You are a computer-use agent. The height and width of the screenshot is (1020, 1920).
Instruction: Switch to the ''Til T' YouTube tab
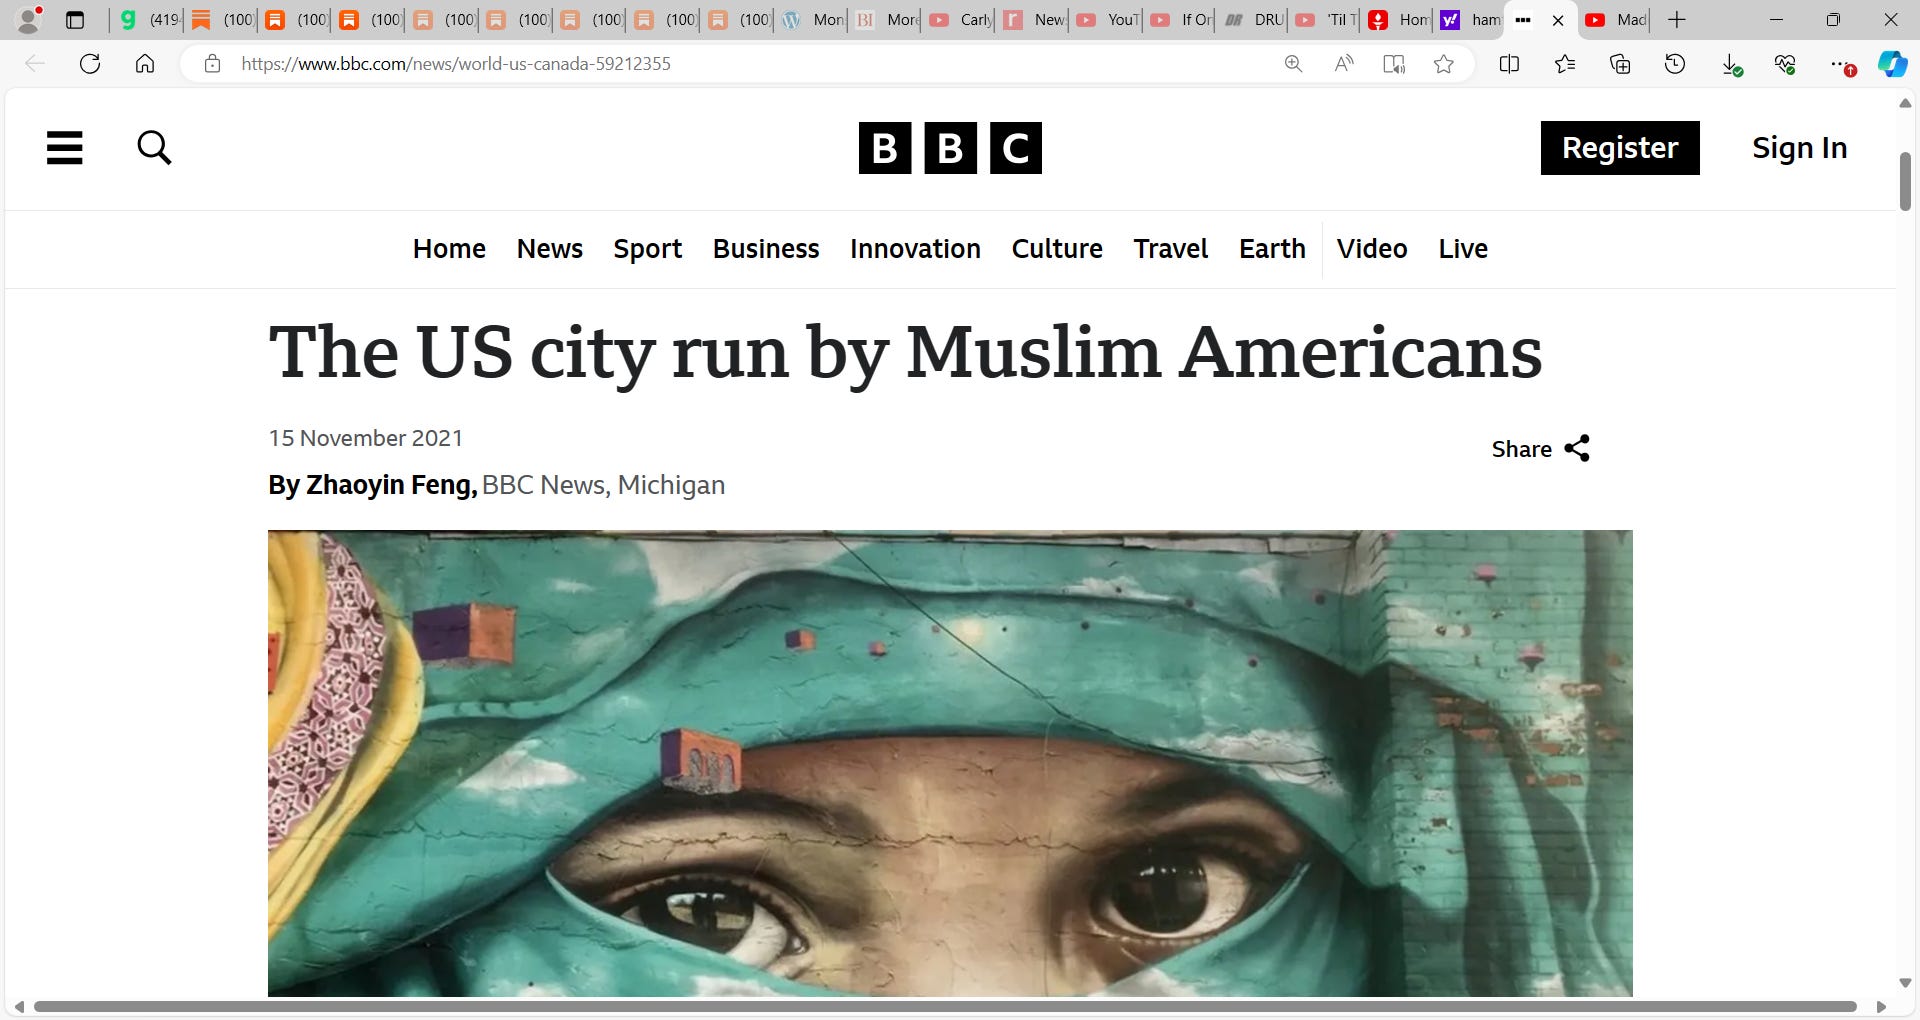point(1325,20)
